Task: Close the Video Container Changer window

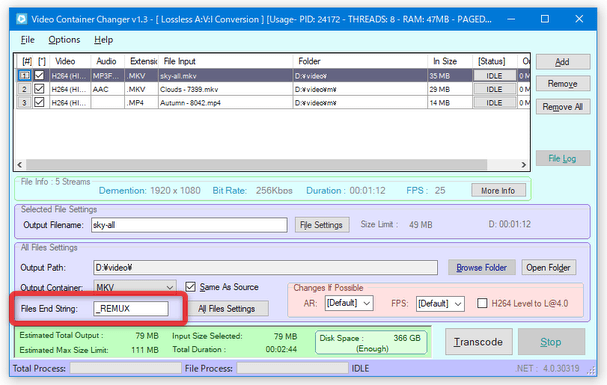Action: [x=579, y=19]
